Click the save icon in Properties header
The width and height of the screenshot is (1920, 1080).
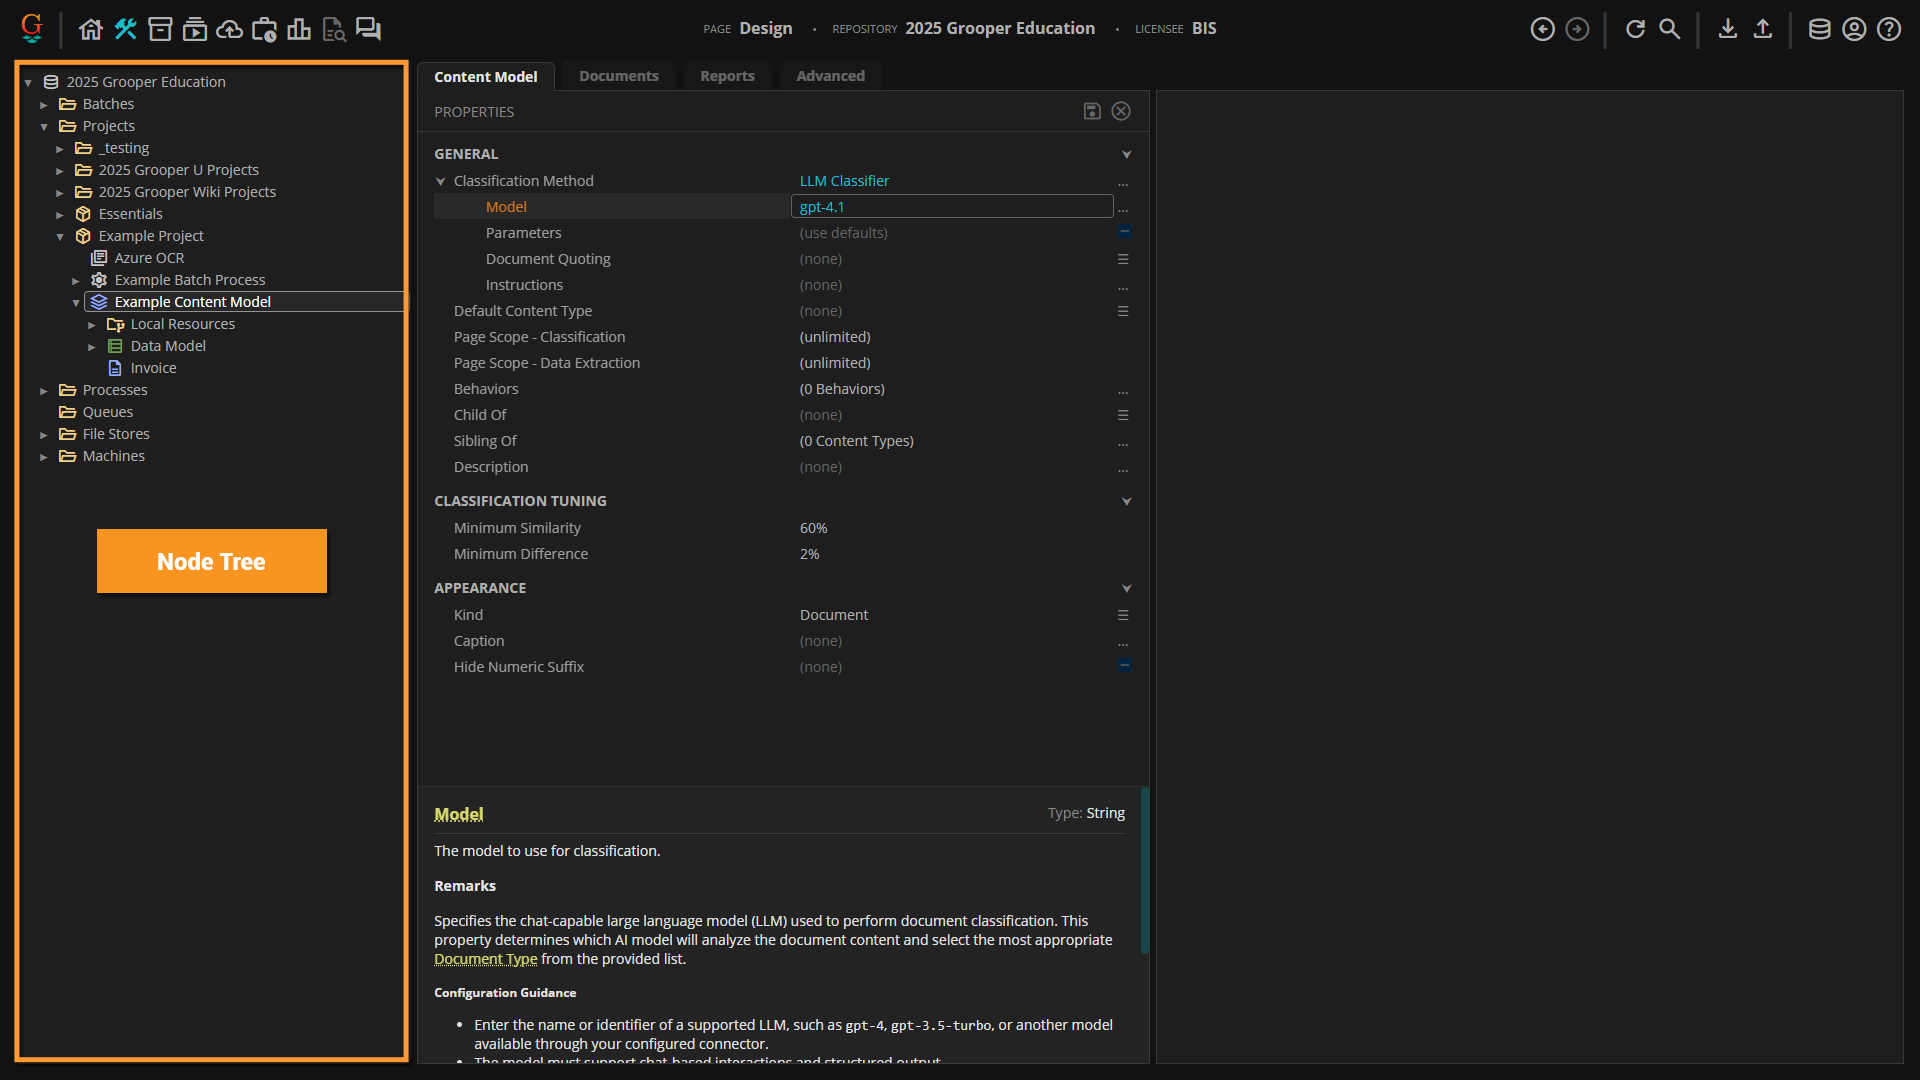click(1092, 111)
